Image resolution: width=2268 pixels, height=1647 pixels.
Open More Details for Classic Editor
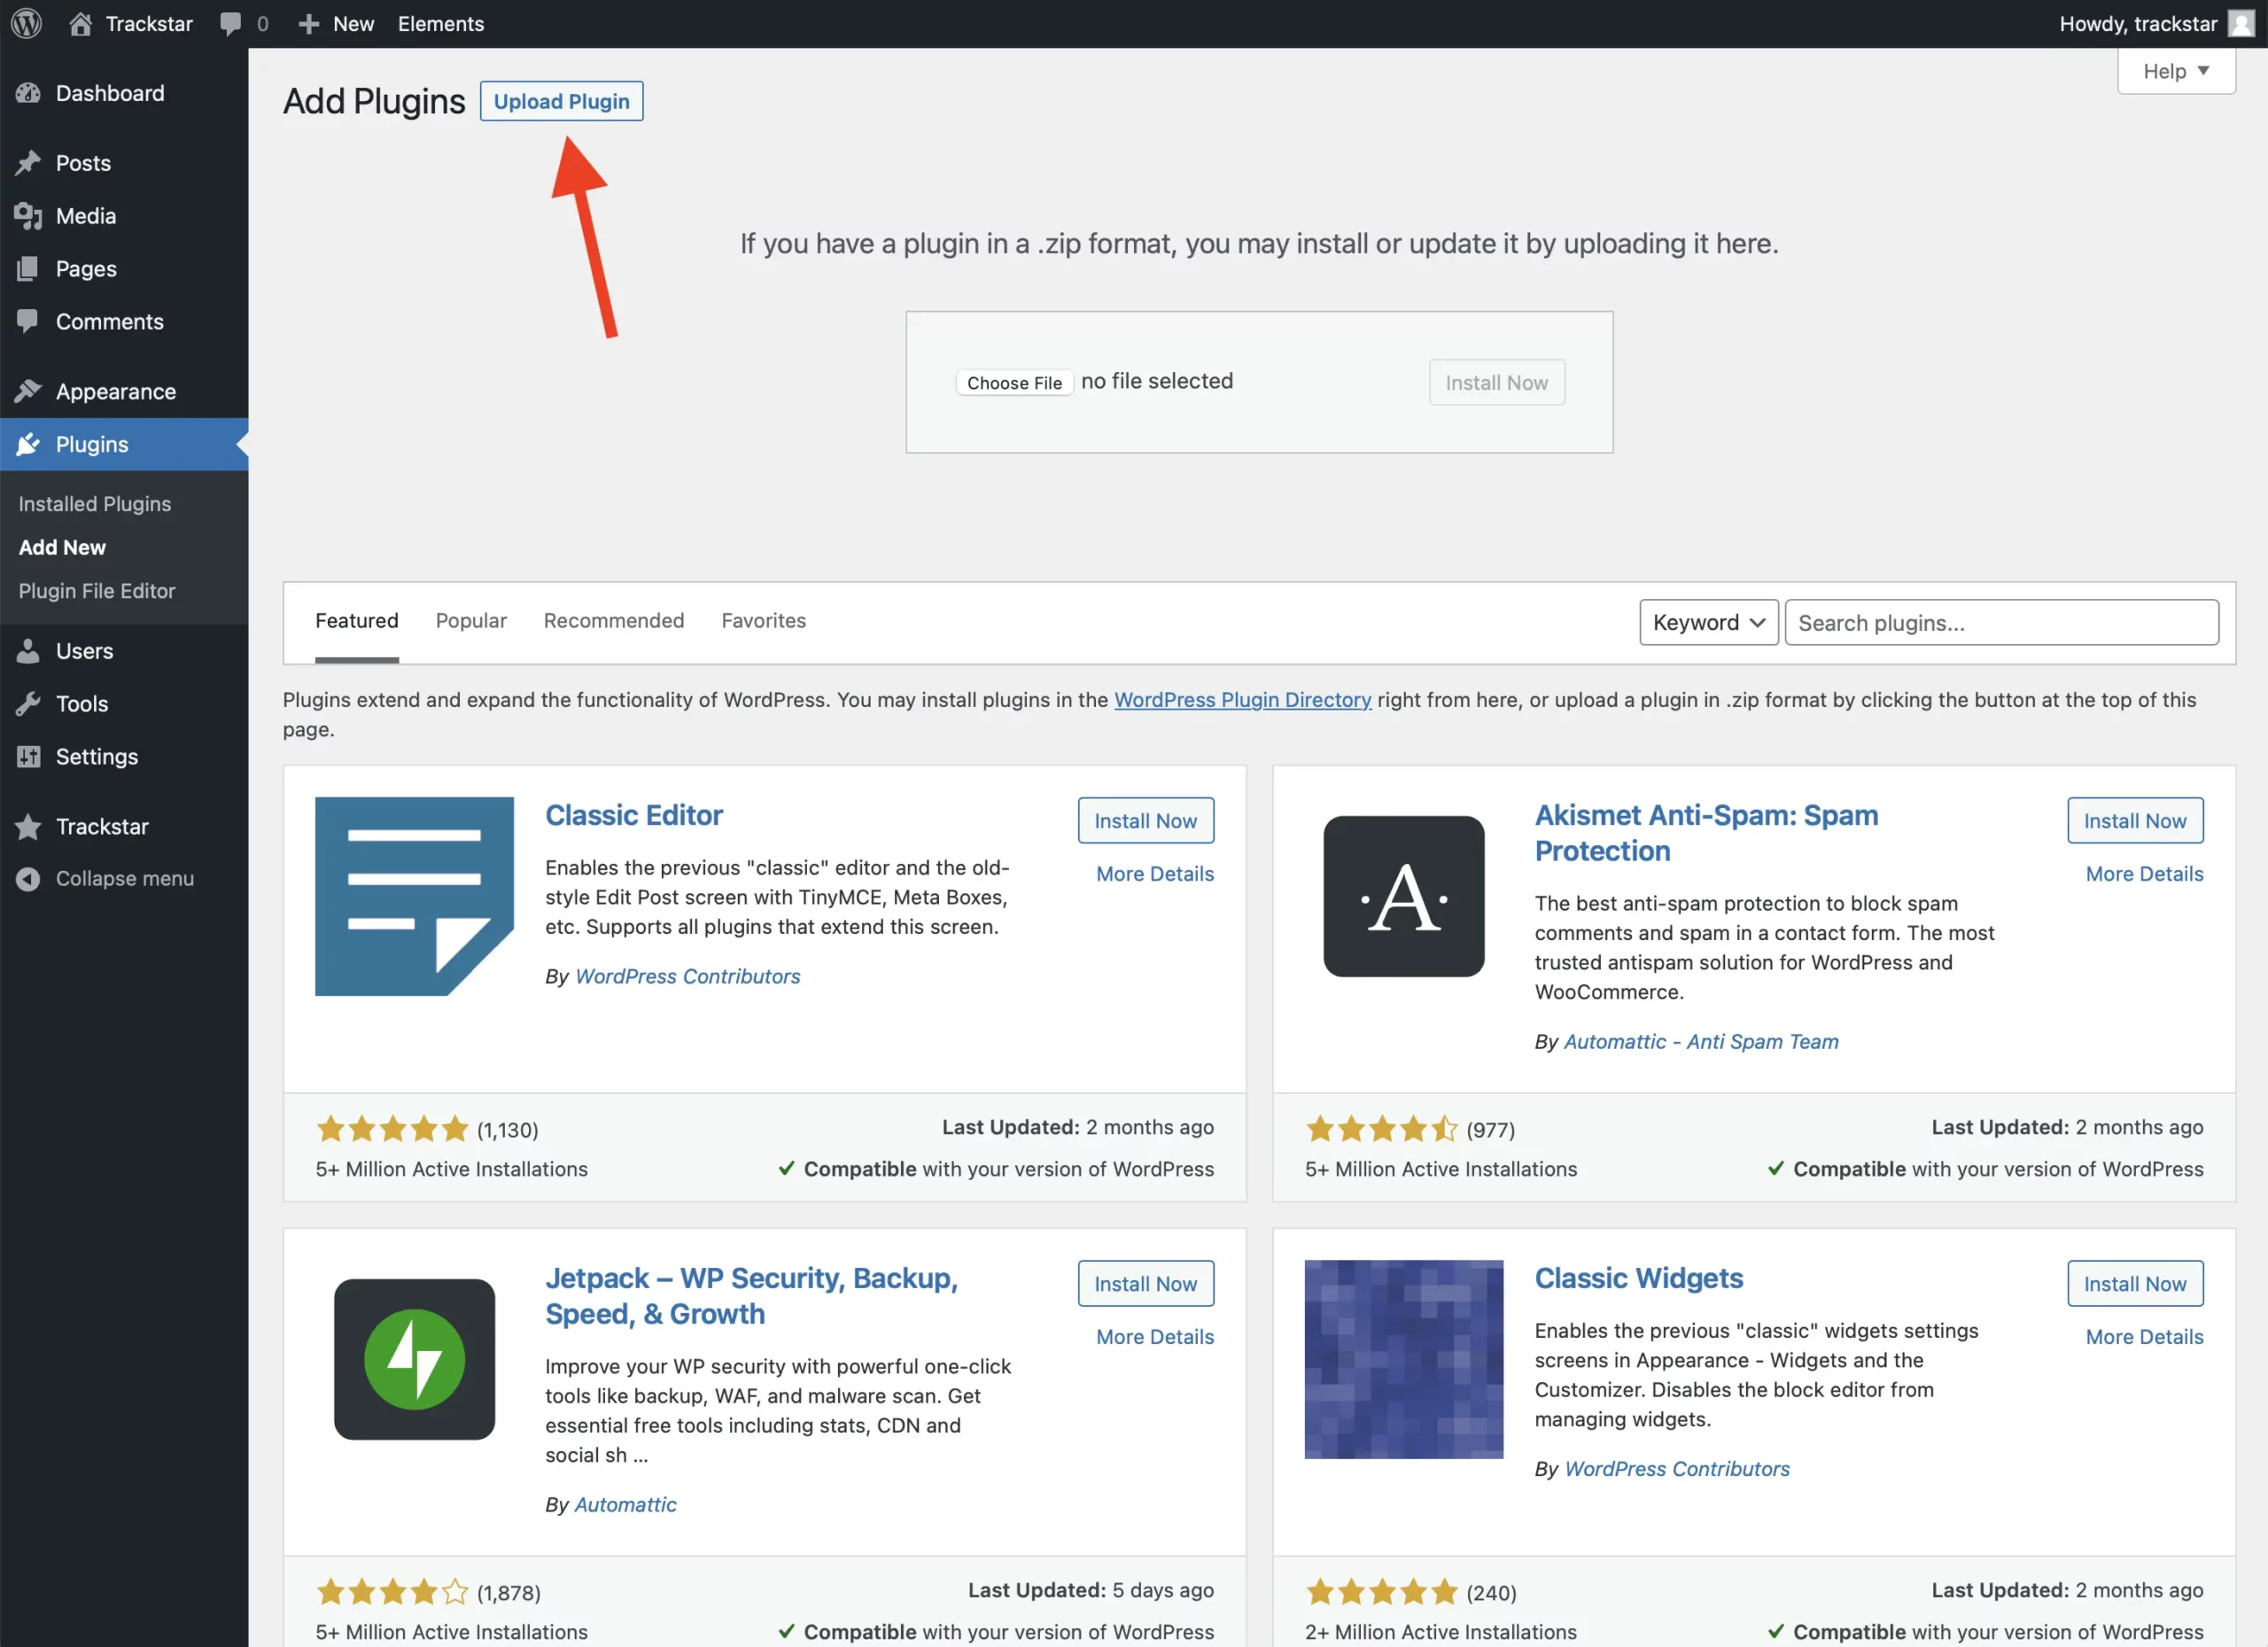[x=1155, y=874]
